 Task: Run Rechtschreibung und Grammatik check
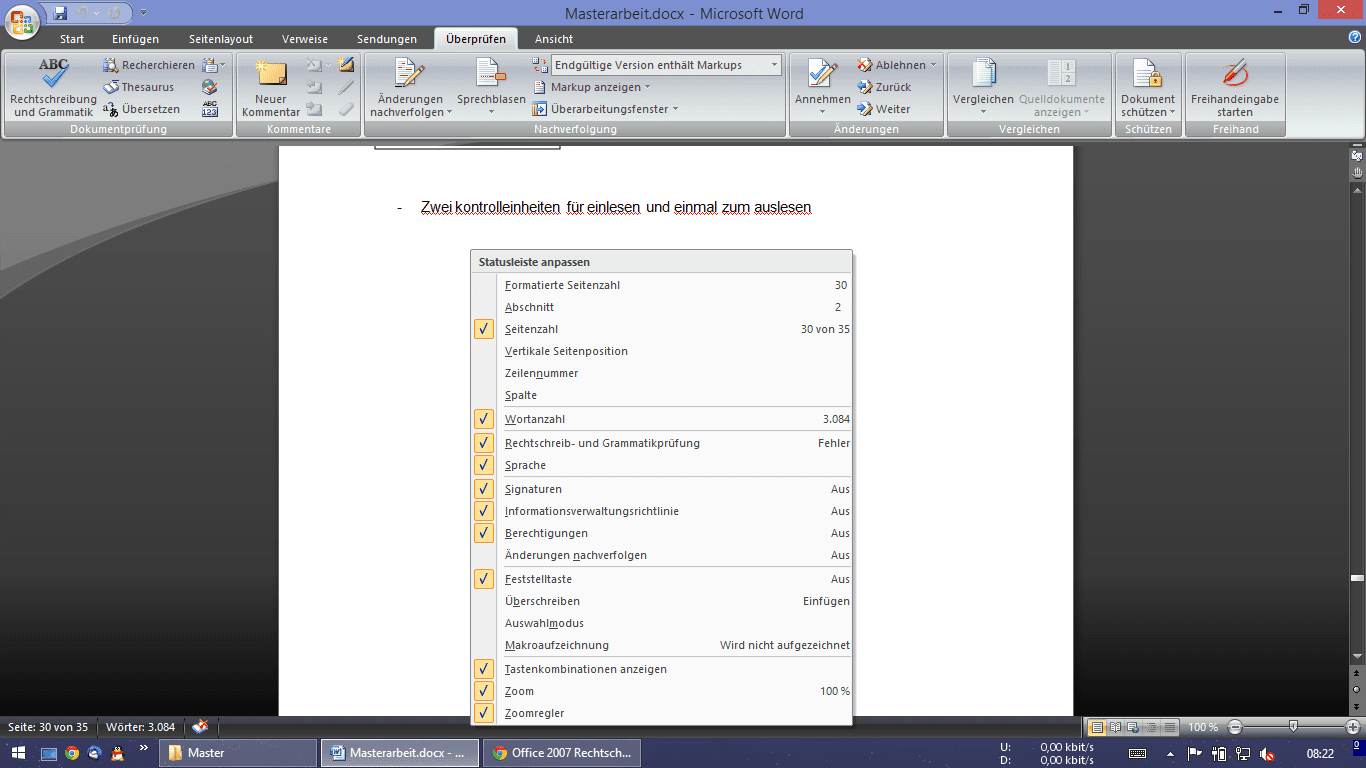[53, 89]
